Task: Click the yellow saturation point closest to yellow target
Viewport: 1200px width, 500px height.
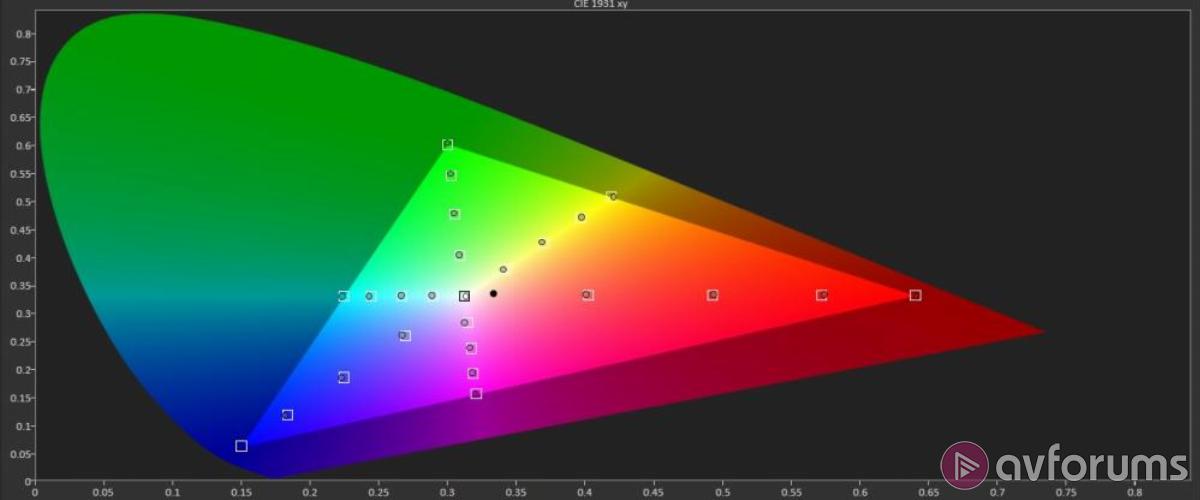Action: [x=581, y=217]
